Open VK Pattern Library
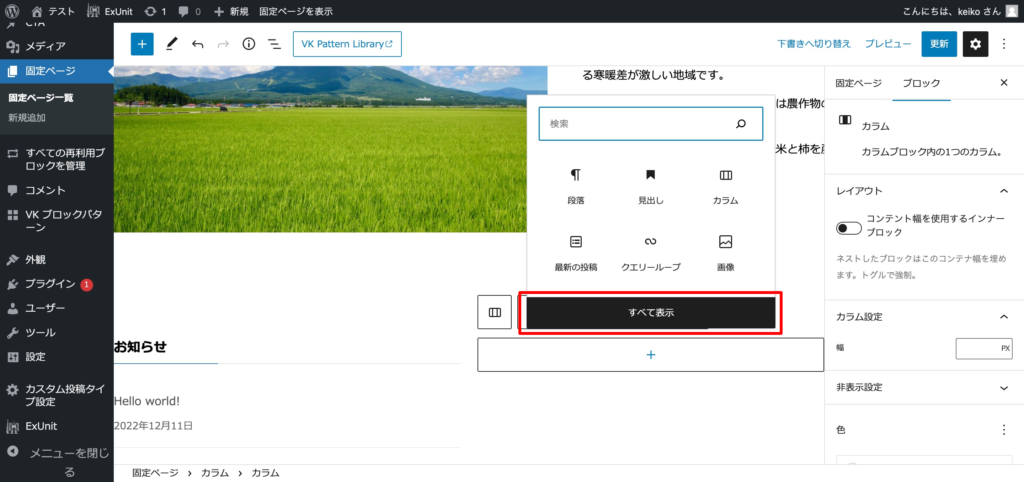Viewport: 1024px width, 482px height. pos(347,44)
